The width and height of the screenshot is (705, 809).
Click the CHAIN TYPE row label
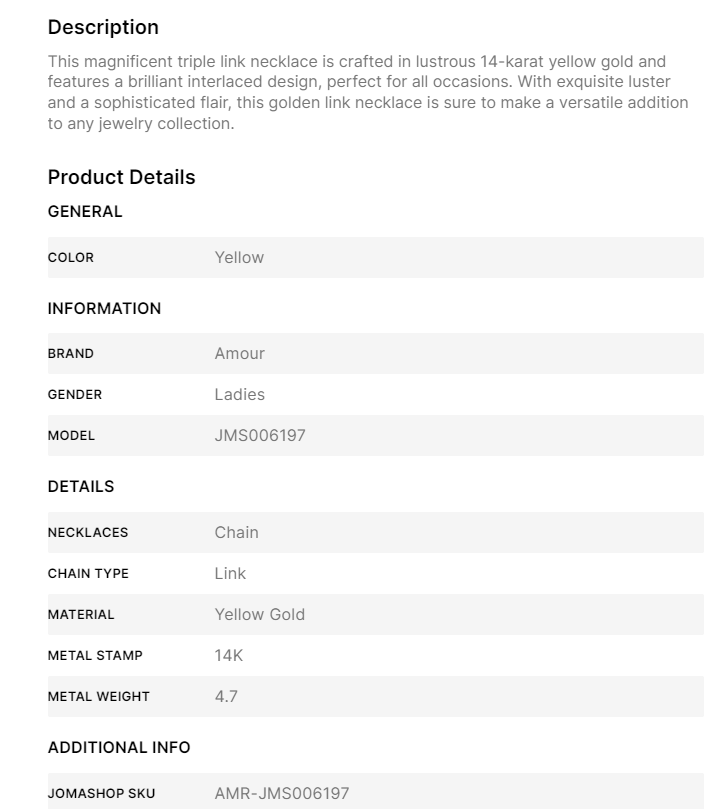pyautogui.click(x=88, y=574)
